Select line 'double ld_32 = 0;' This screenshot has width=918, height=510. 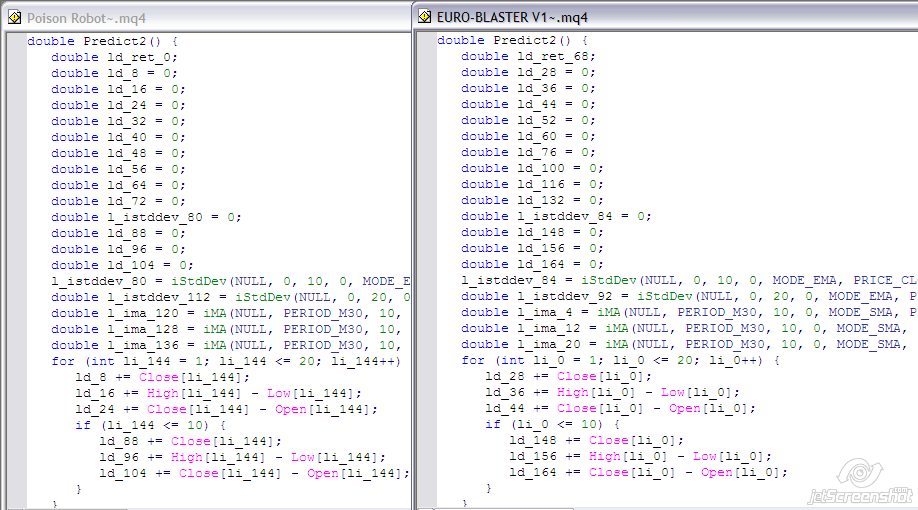tap(118, 121)
